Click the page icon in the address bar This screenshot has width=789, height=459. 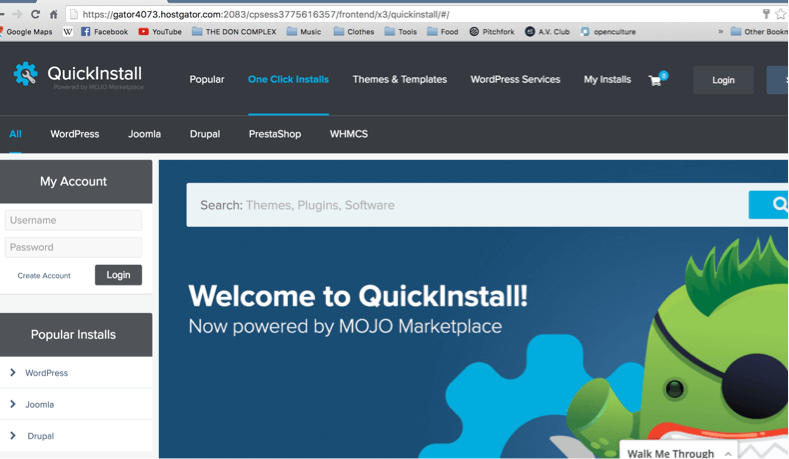coord(74,14)
